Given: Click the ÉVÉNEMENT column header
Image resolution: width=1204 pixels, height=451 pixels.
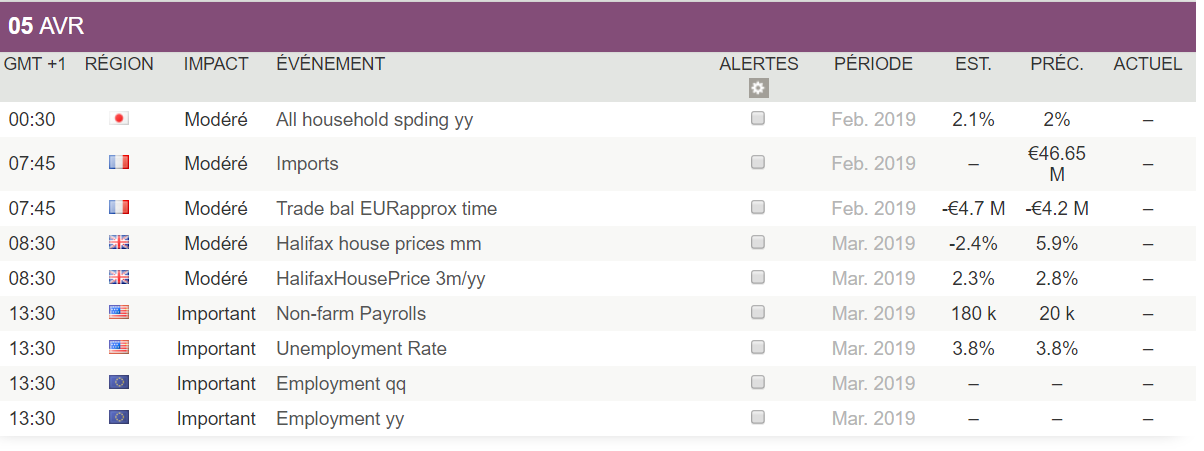Looking at the screenshot, I should (x=330, y=64).
